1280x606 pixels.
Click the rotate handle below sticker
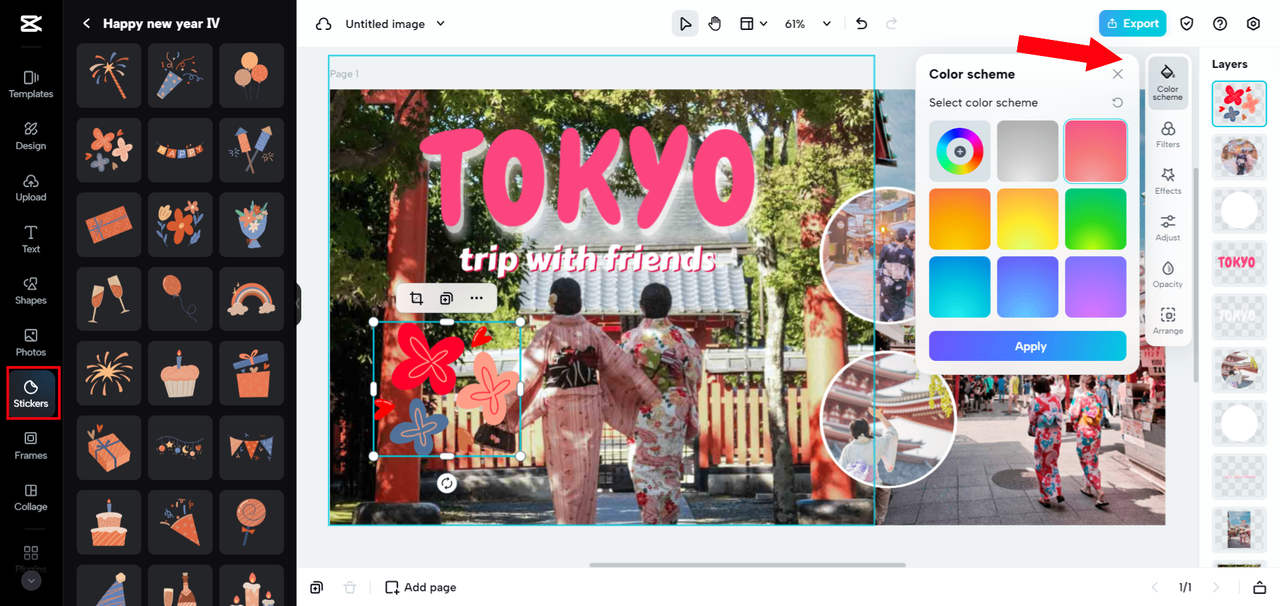pos(447,483)
